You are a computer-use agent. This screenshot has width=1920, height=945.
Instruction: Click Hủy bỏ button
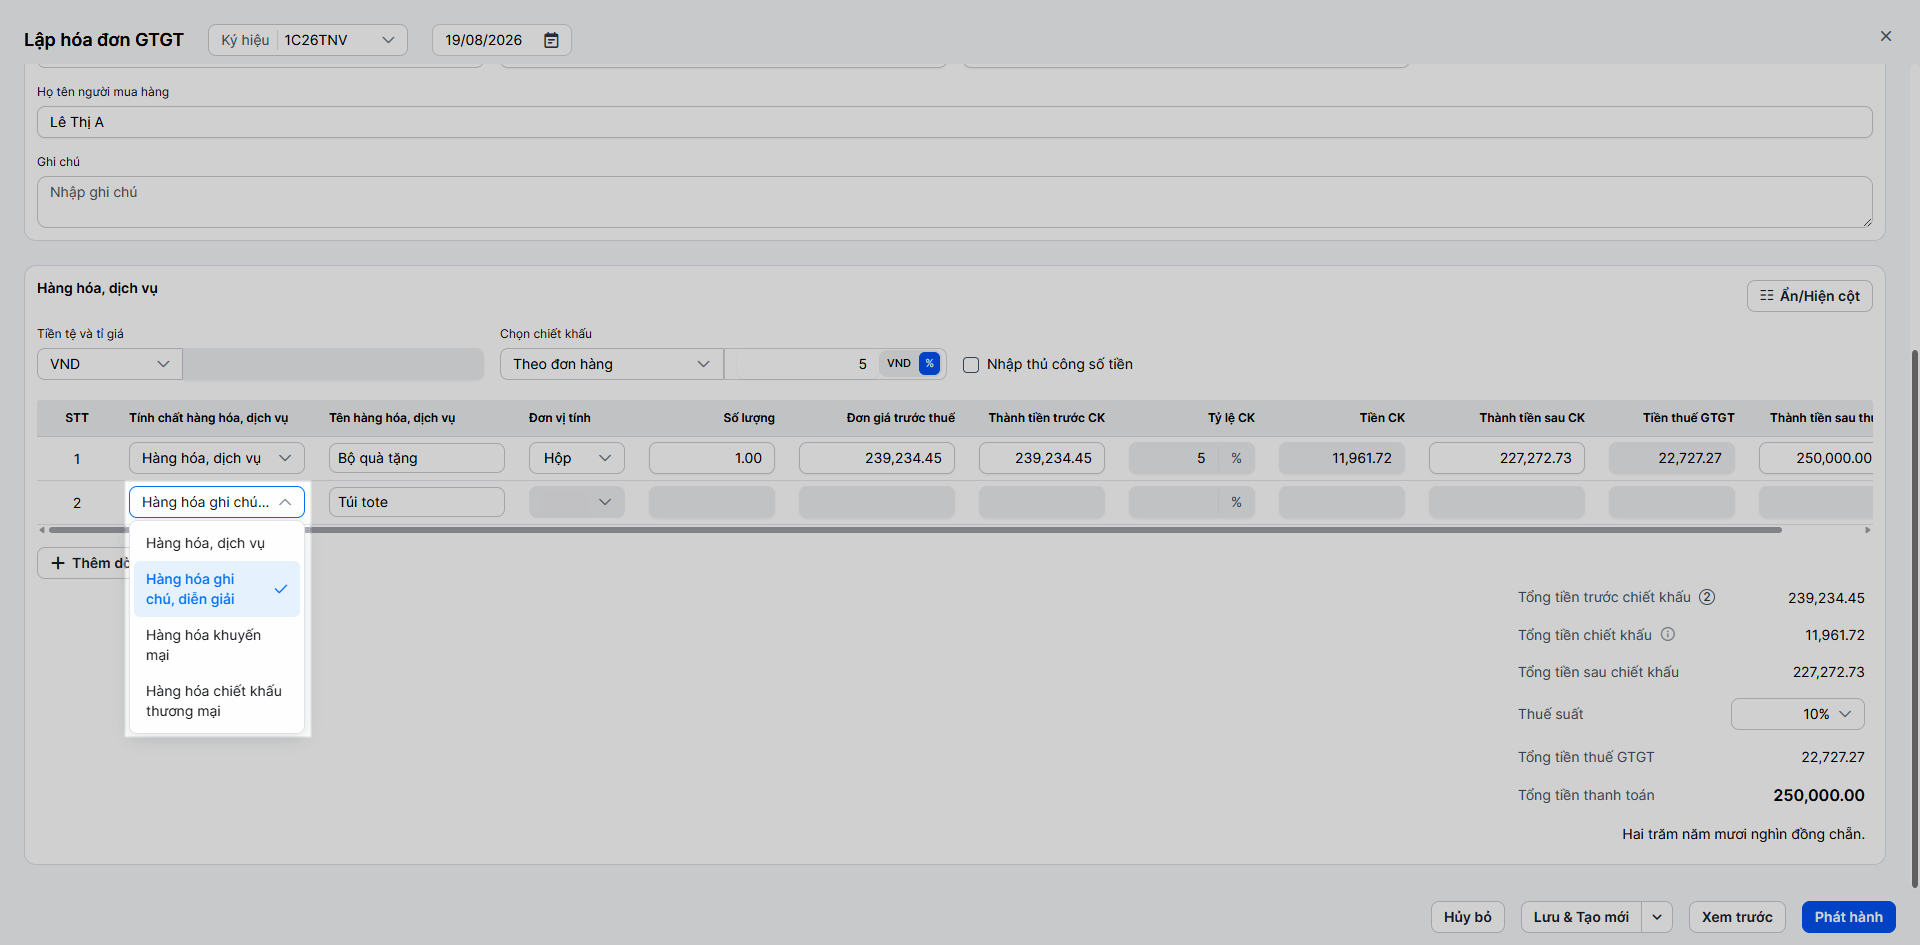[x=1467, y=917]
